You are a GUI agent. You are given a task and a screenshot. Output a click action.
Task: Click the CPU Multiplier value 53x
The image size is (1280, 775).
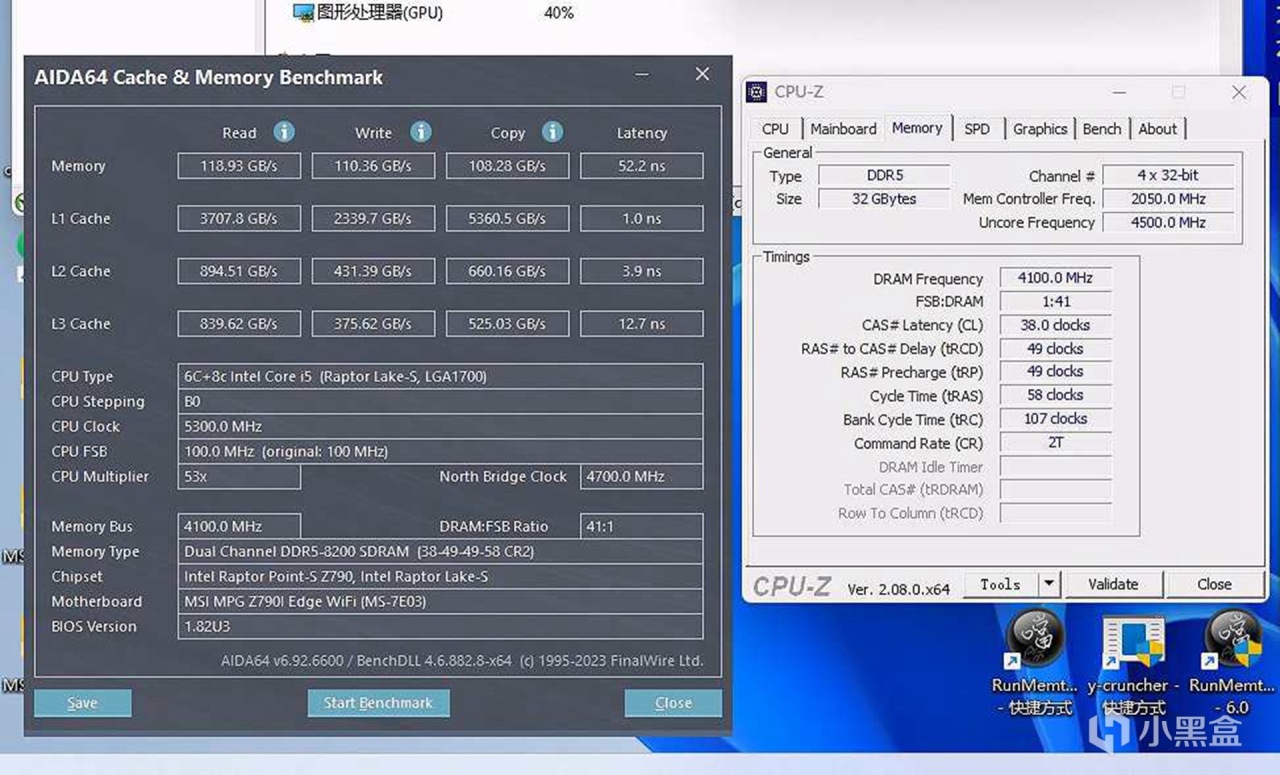[239, 477]
